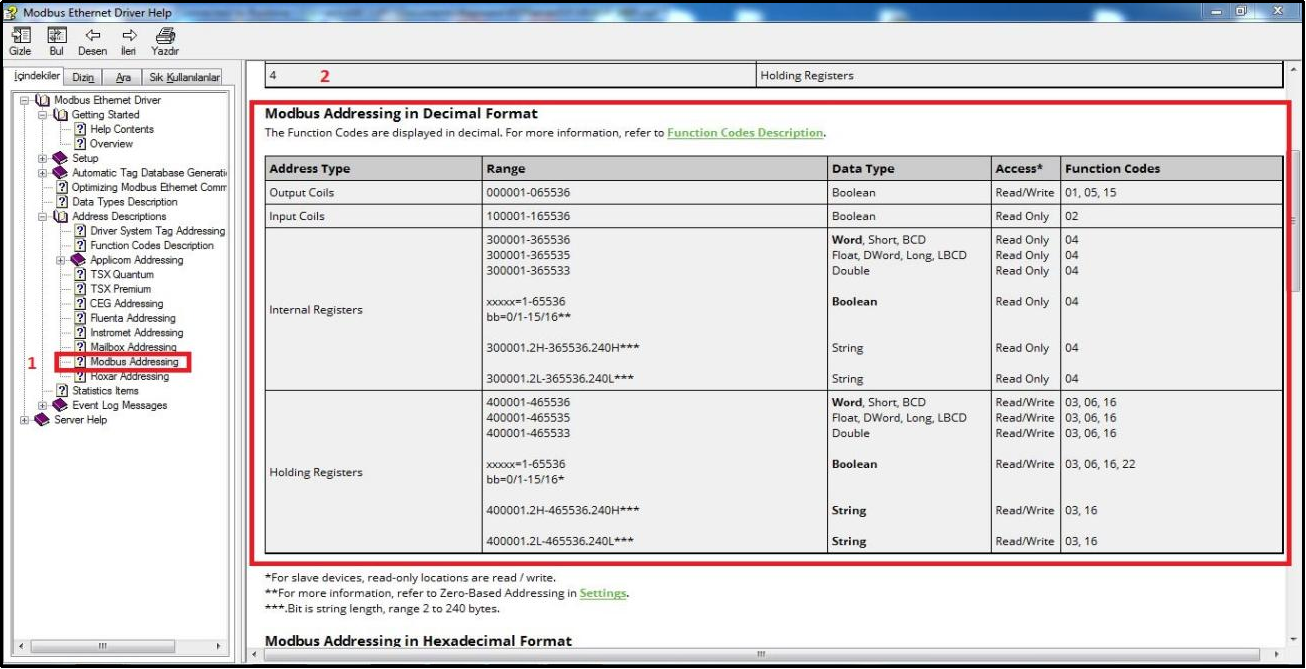This screenshot has height=669, width=1306.
Task: Click the Instromet Addressing page icon
Action: tap(81, 332)
